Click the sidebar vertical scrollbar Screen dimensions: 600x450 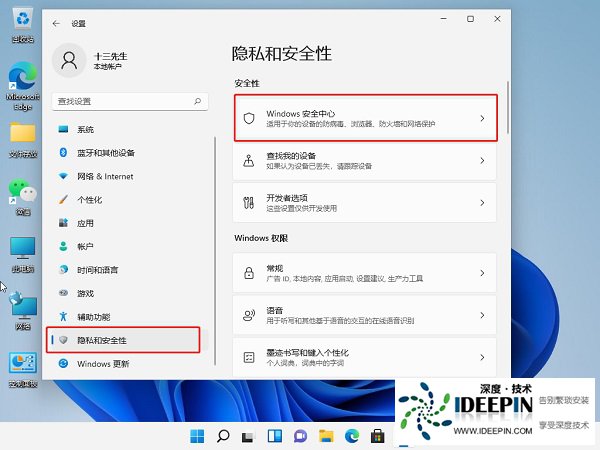pos(215,251)
